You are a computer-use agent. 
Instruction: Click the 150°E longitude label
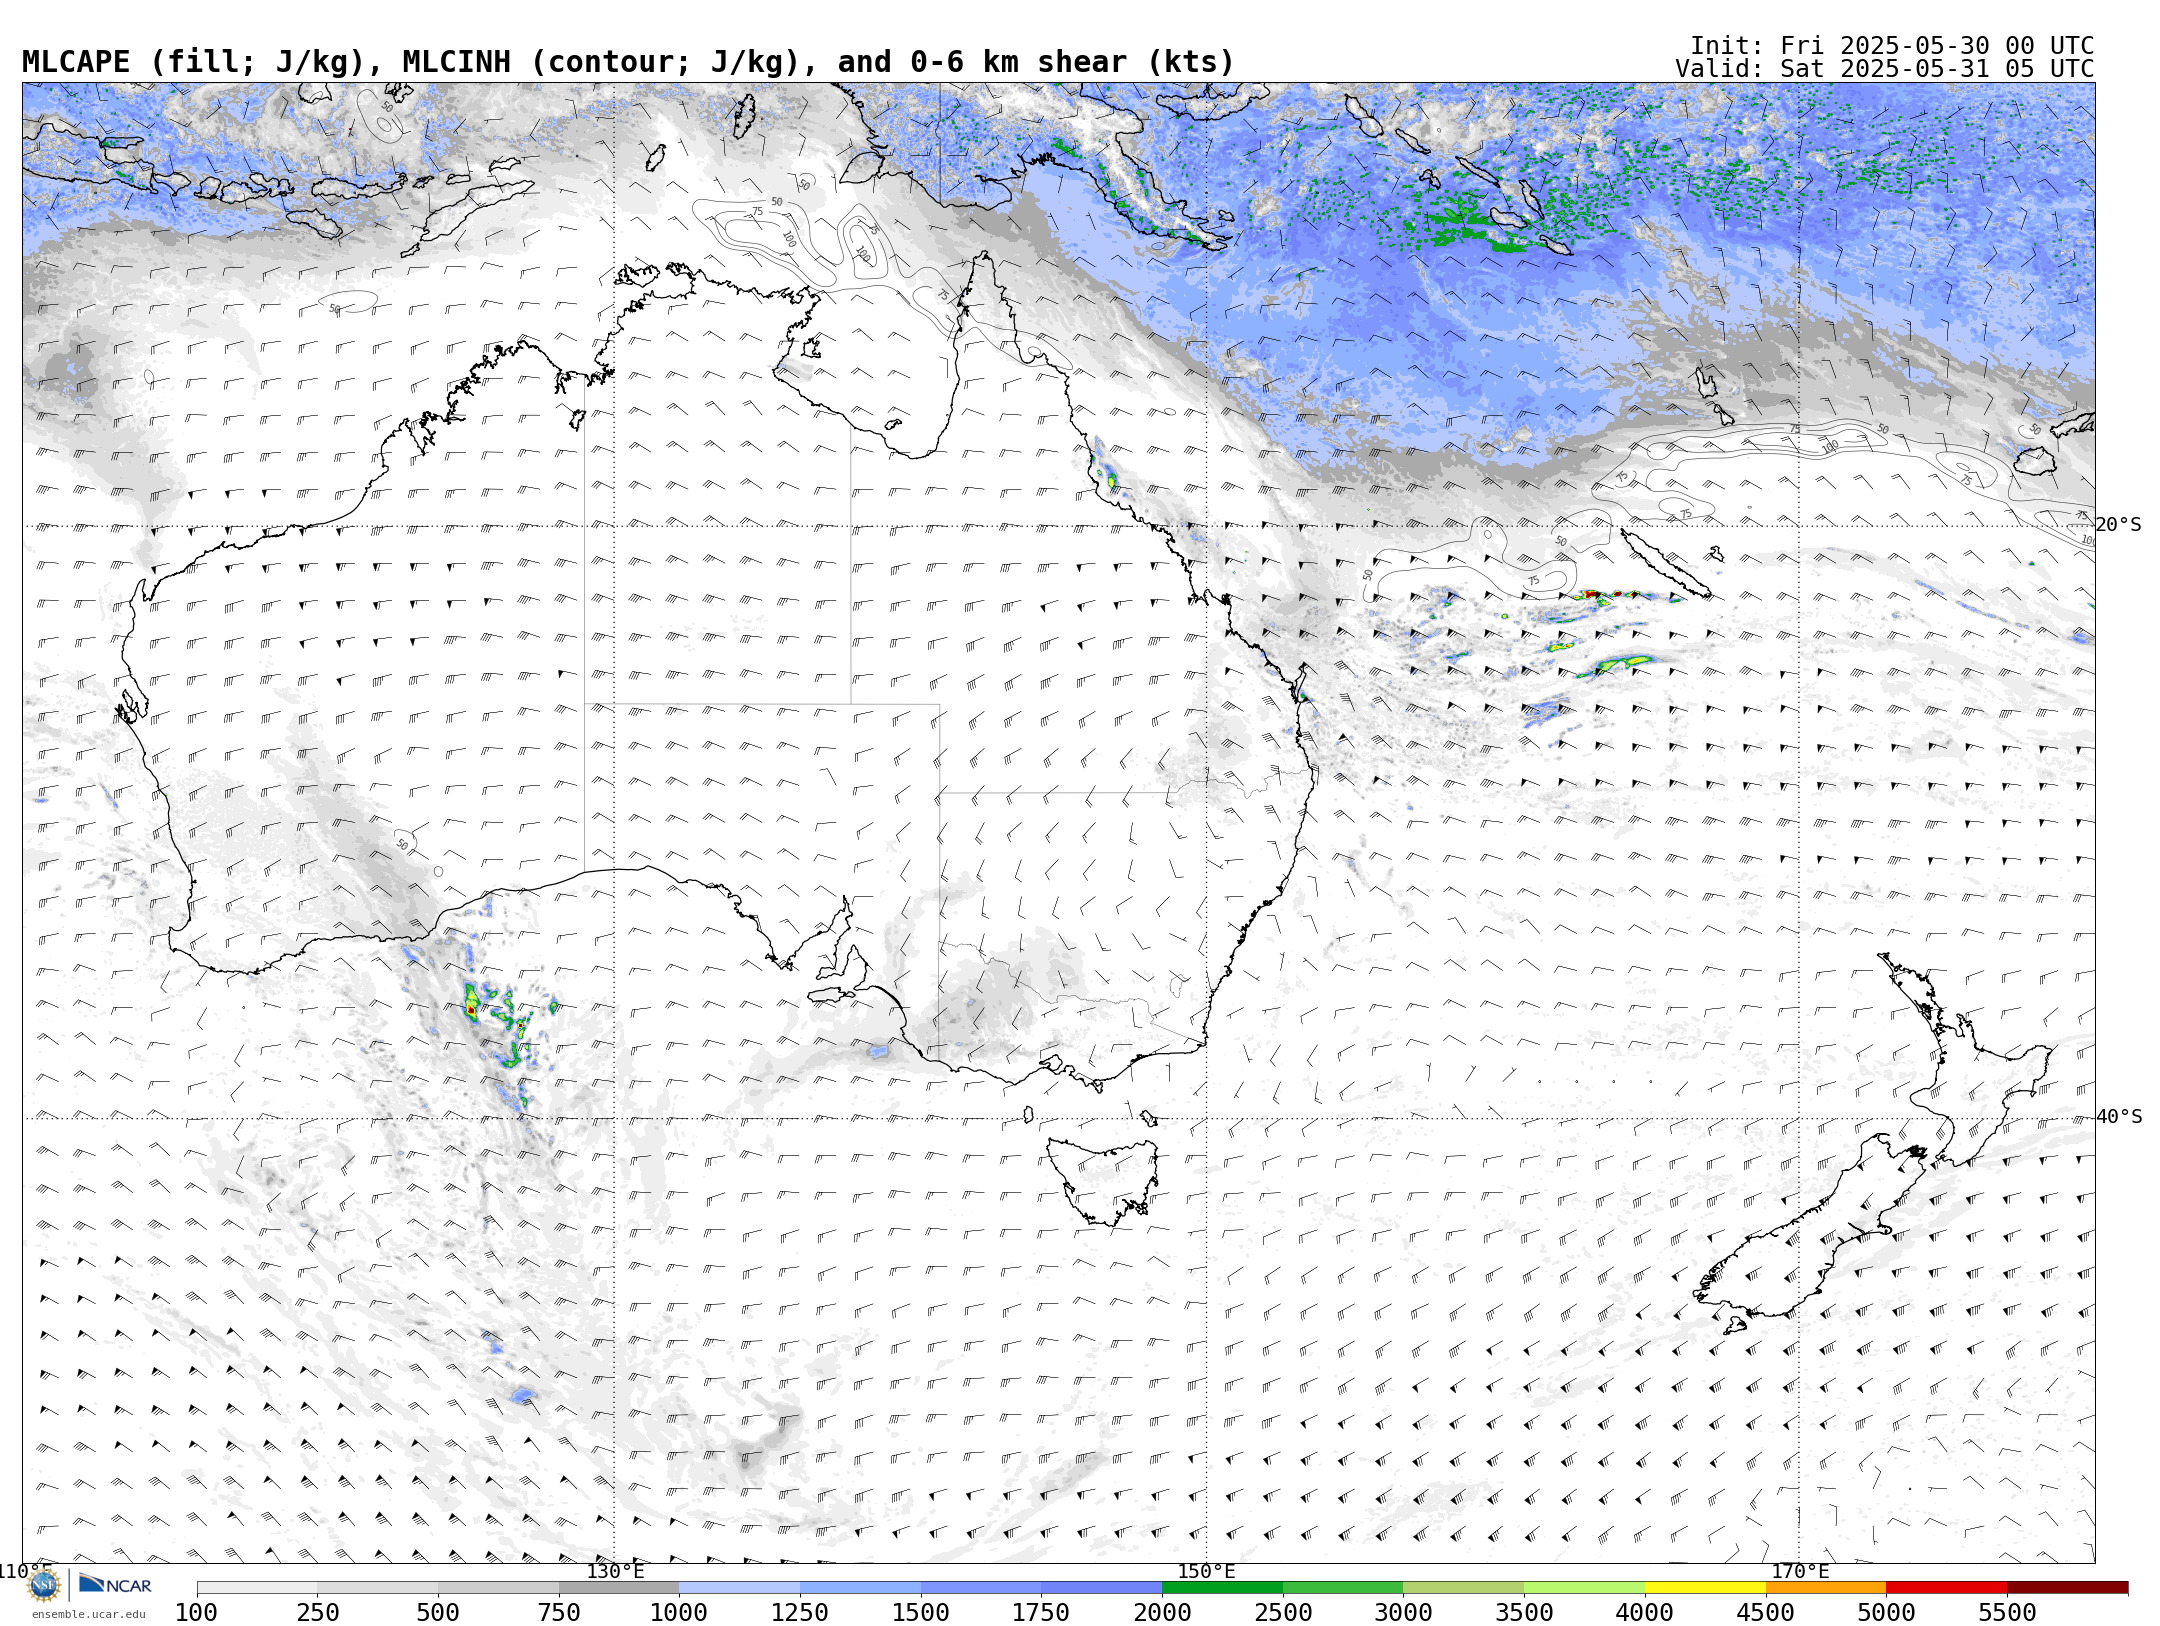(1207, 1571)
